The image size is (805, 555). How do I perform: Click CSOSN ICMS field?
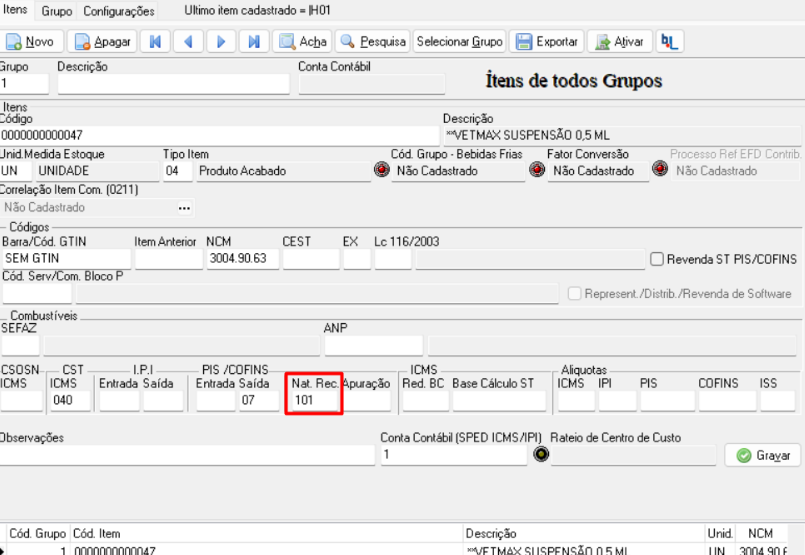pyautogui.click(x=22, y=401)
